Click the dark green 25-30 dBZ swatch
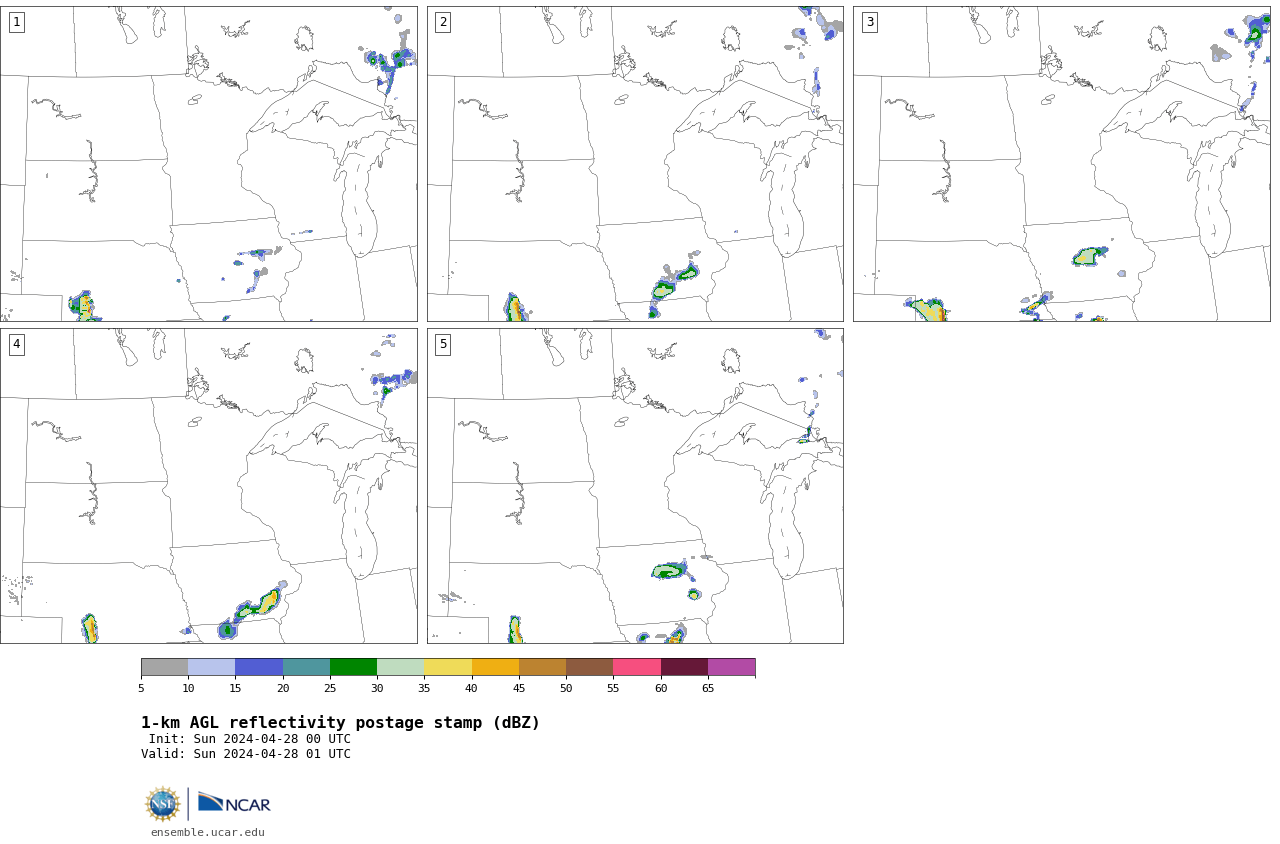Viewport: 1280px width, 844px height. [x=353, y=667]
